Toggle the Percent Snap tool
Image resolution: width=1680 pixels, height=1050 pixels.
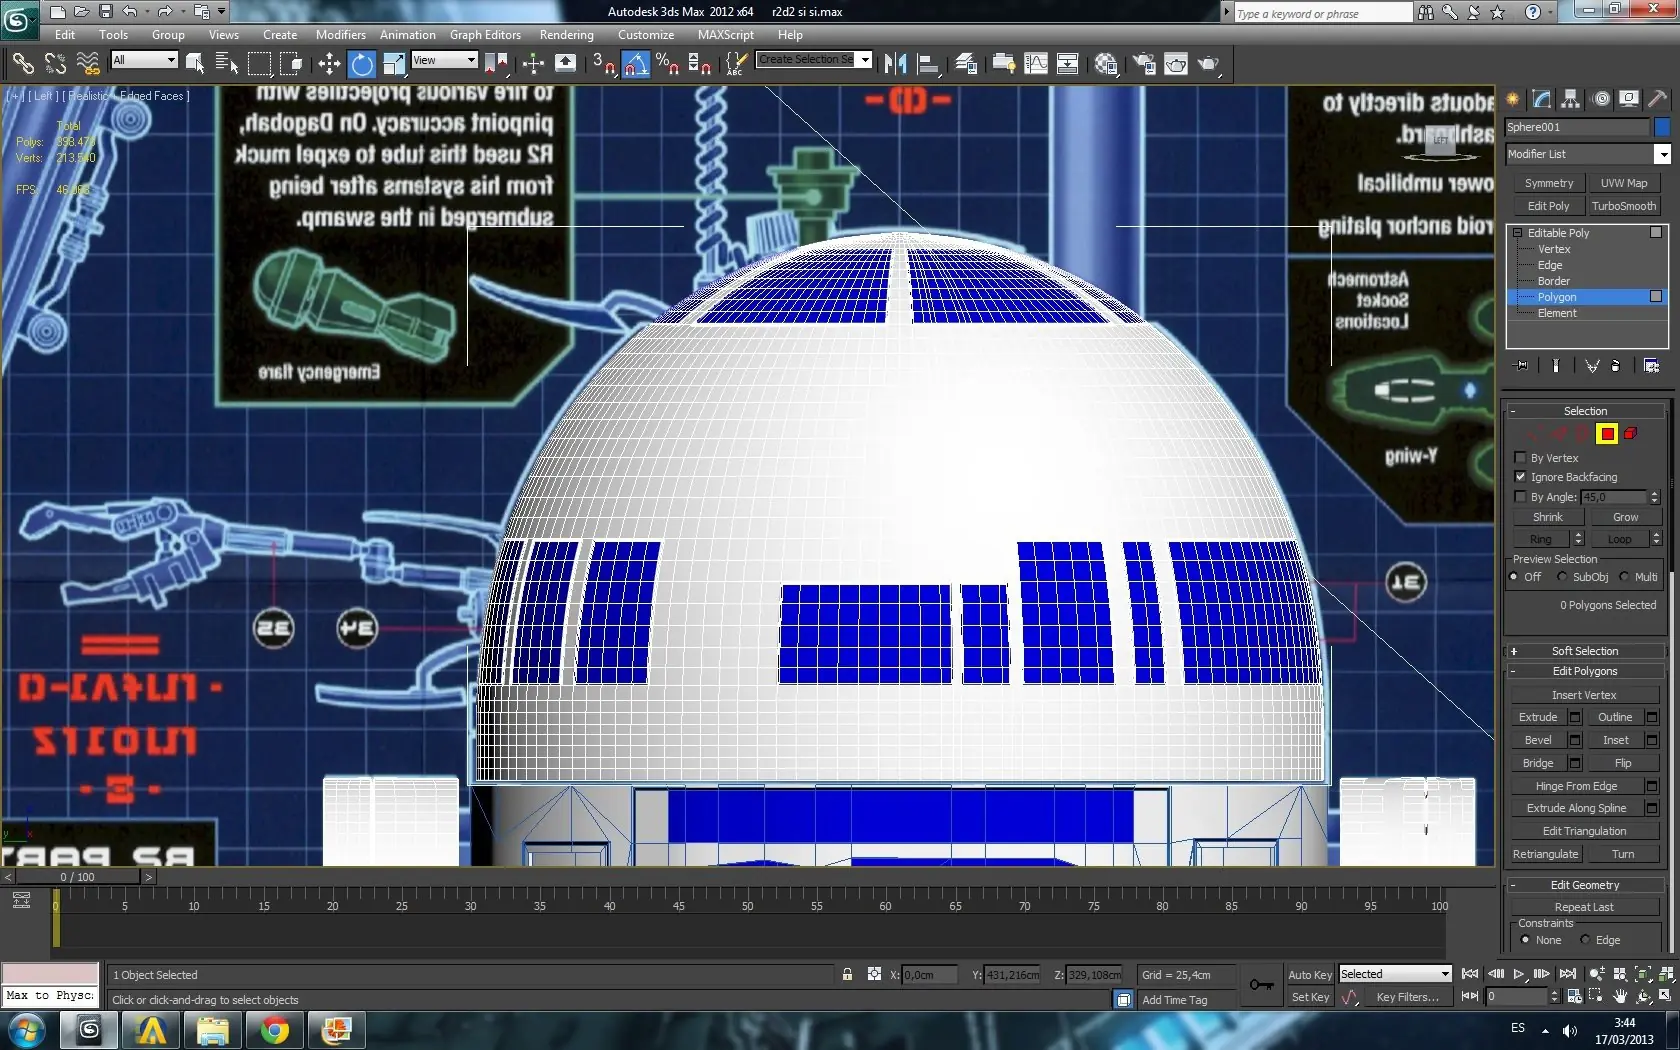coord(668,64)
